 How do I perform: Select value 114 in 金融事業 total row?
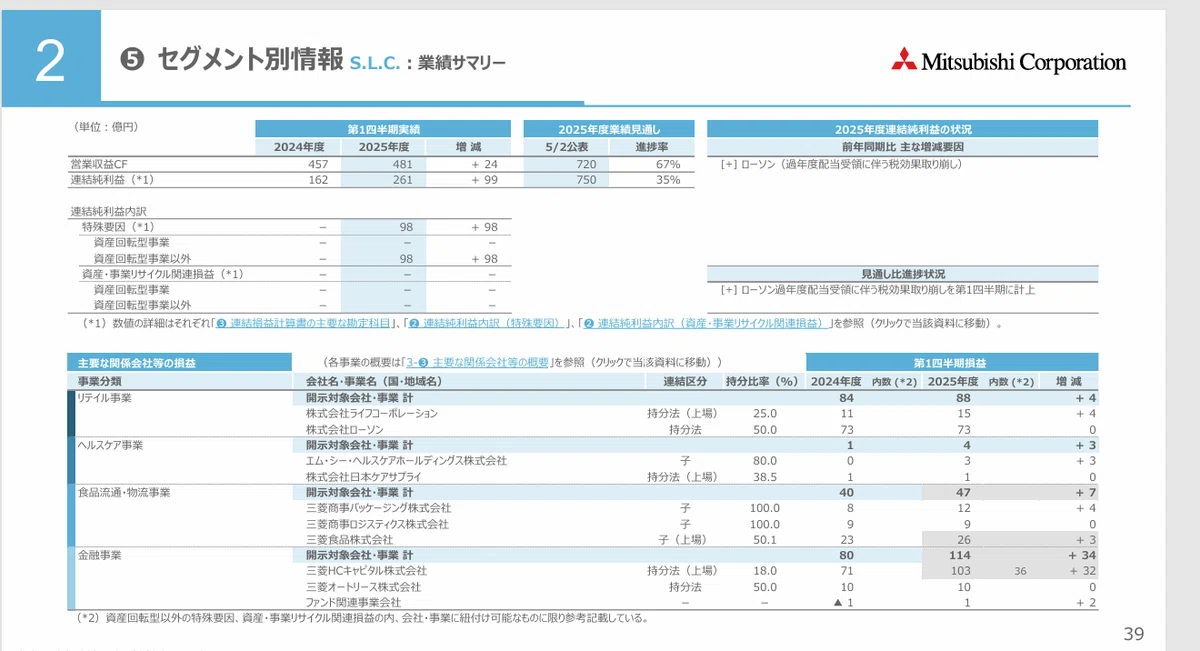click(x=960, y=554)
